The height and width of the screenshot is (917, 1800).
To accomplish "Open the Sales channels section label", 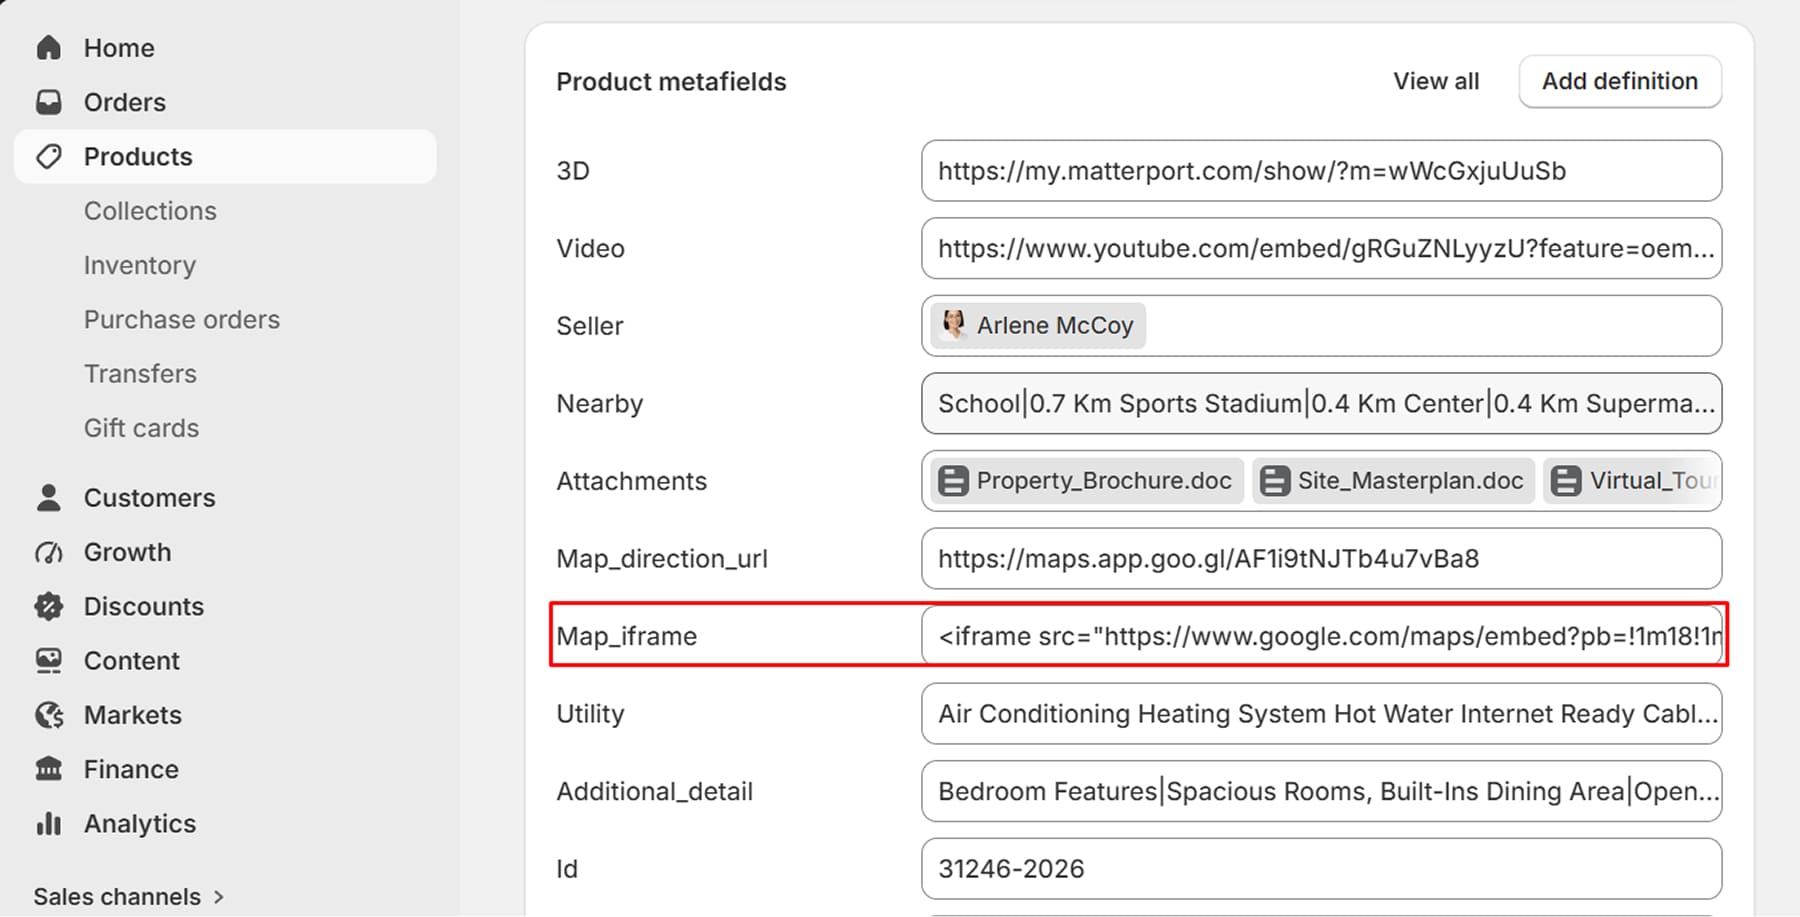I will point(117,897).
